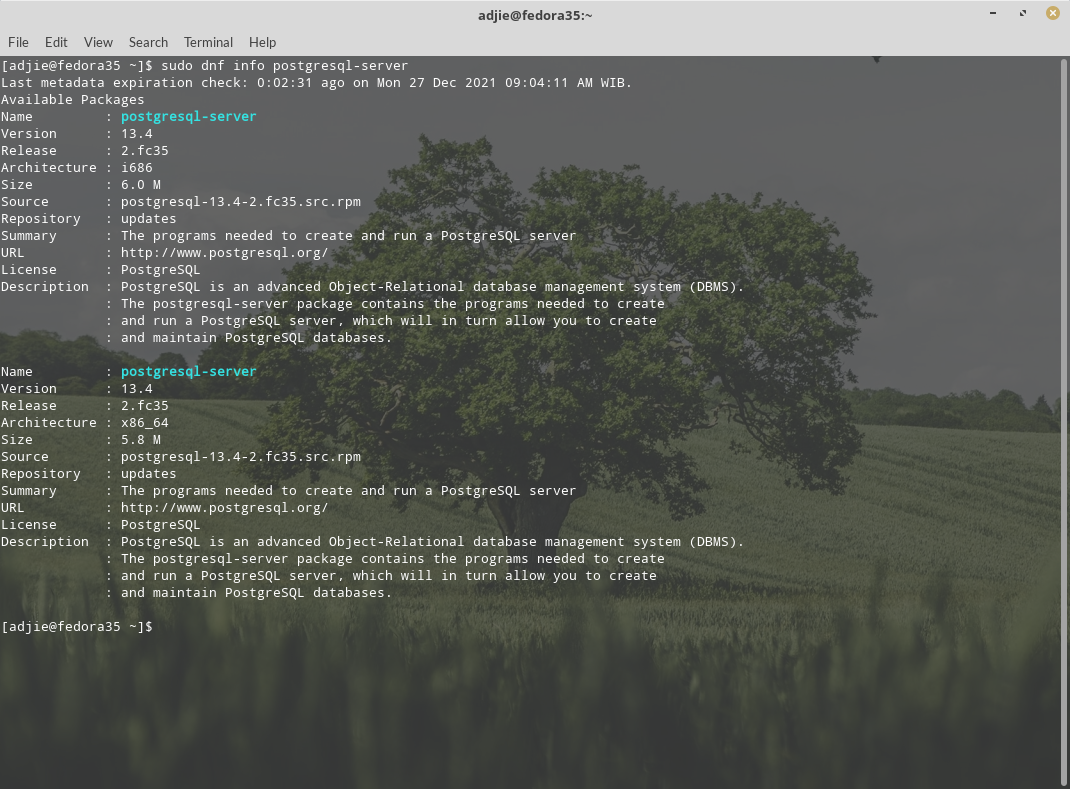Click the 'updates' repository value in the i686 block
This screenshot has width=1070, height=789.
(x=148, y=218)
